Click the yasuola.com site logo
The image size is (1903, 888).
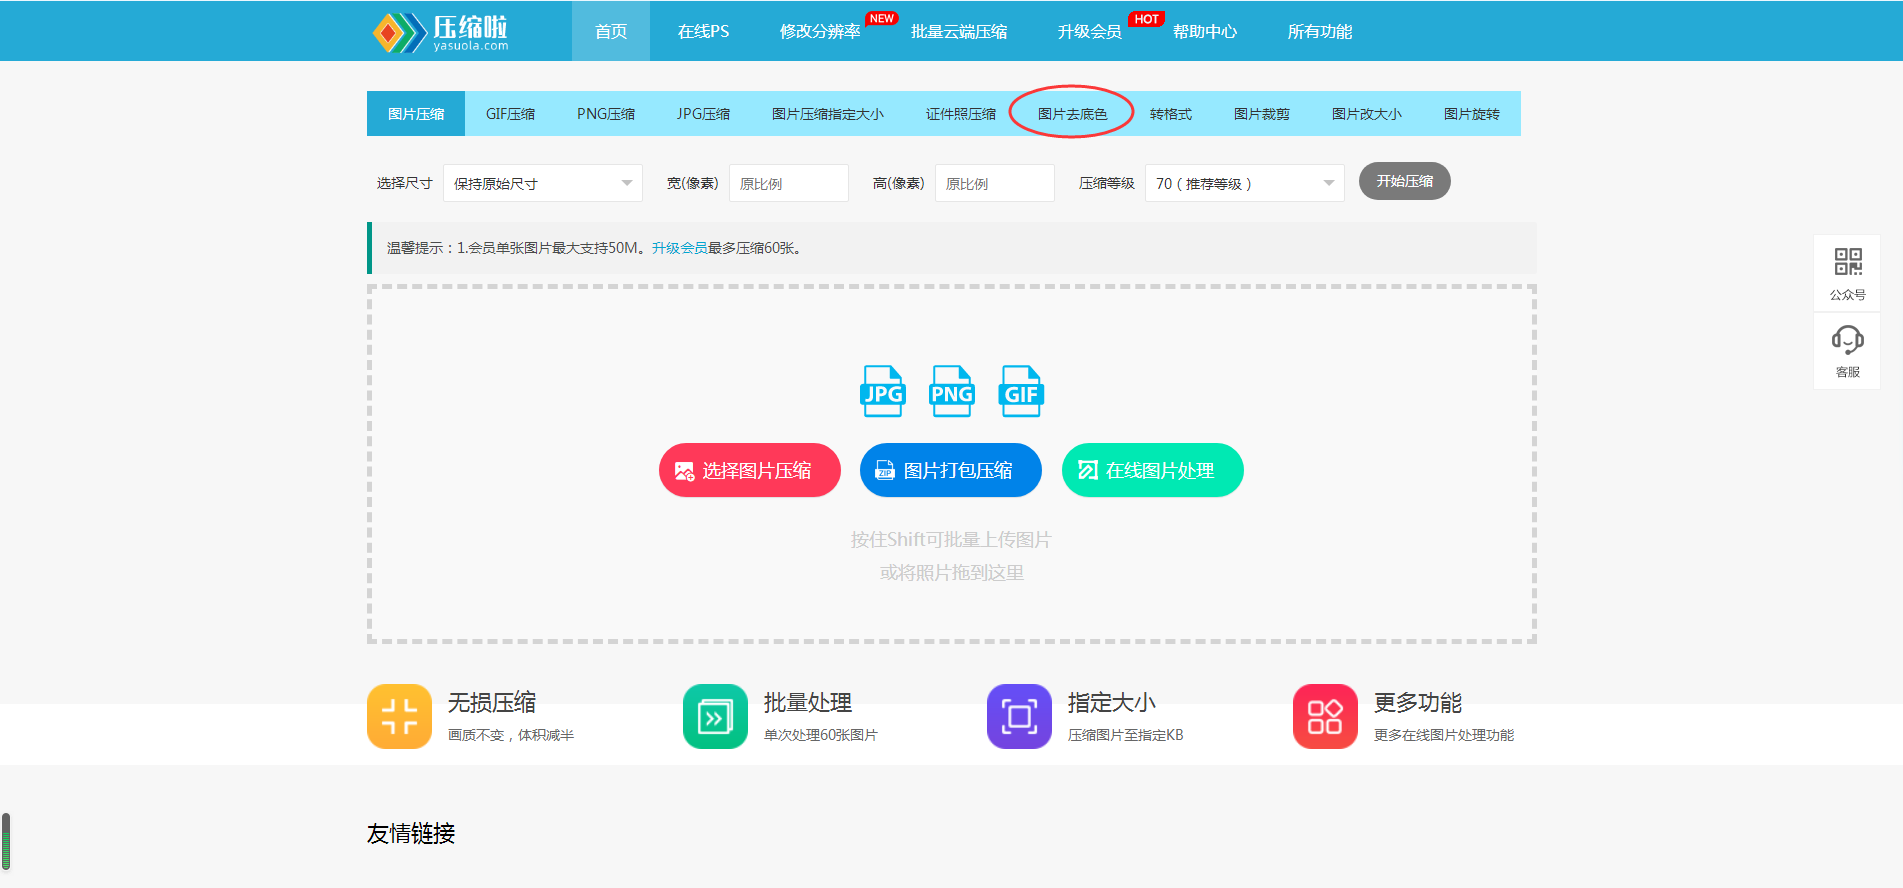pos(441,32)
